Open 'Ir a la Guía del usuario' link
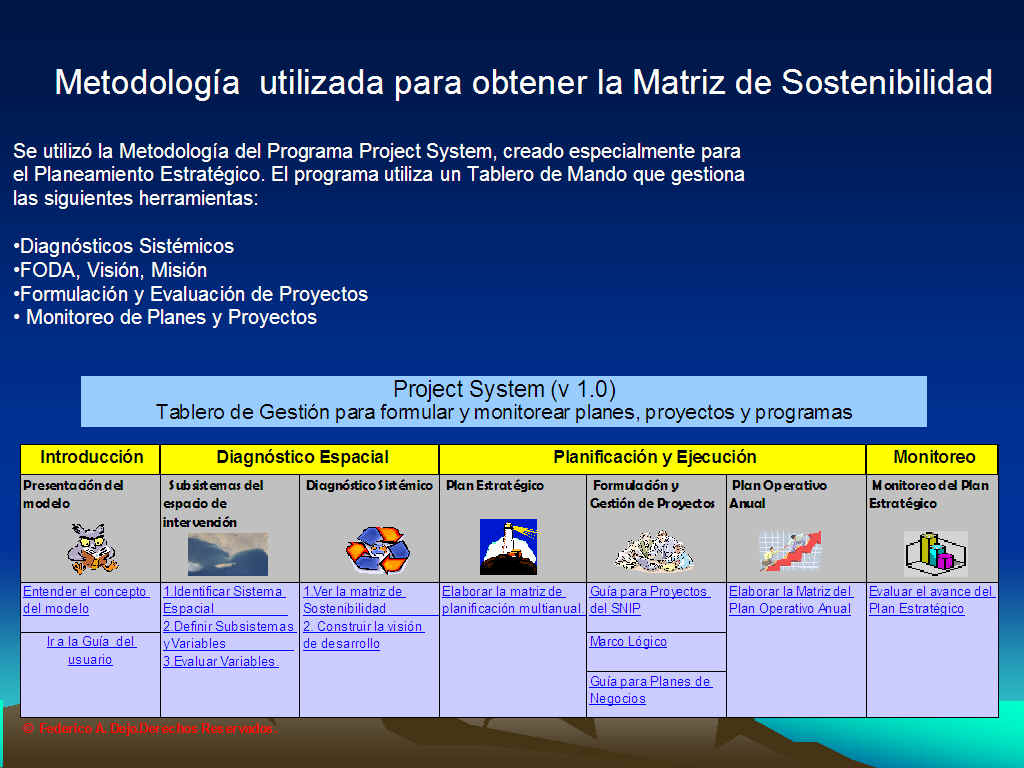The height and width of the screenshot is (768, 1024). [91, 650]
